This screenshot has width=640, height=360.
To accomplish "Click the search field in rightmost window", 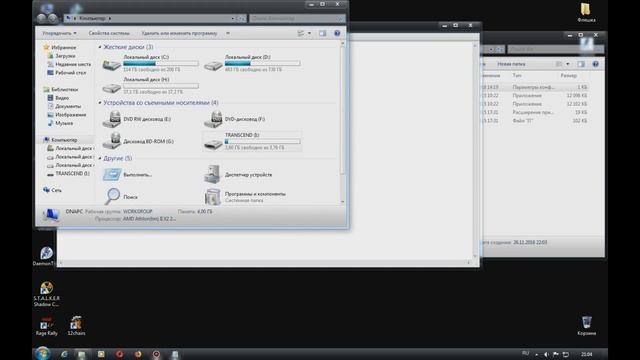I will point(556,49).
